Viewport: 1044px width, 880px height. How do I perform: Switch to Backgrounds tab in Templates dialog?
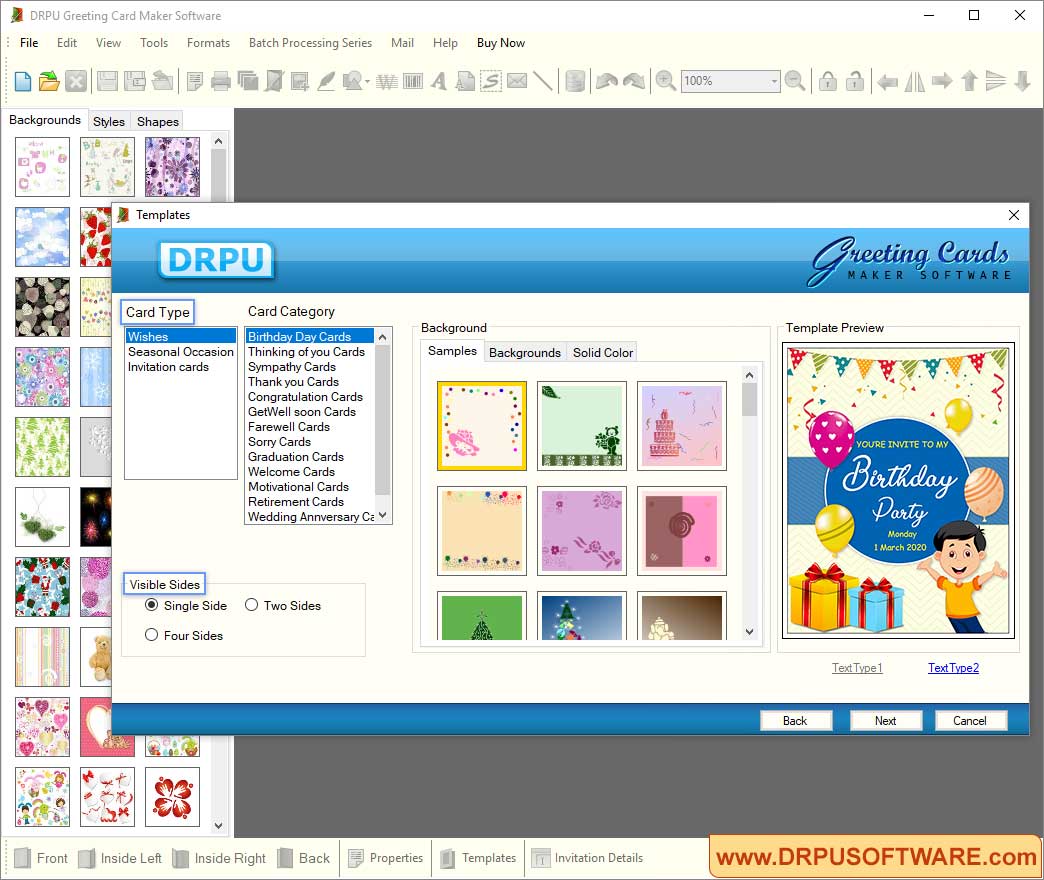(525, 352)
